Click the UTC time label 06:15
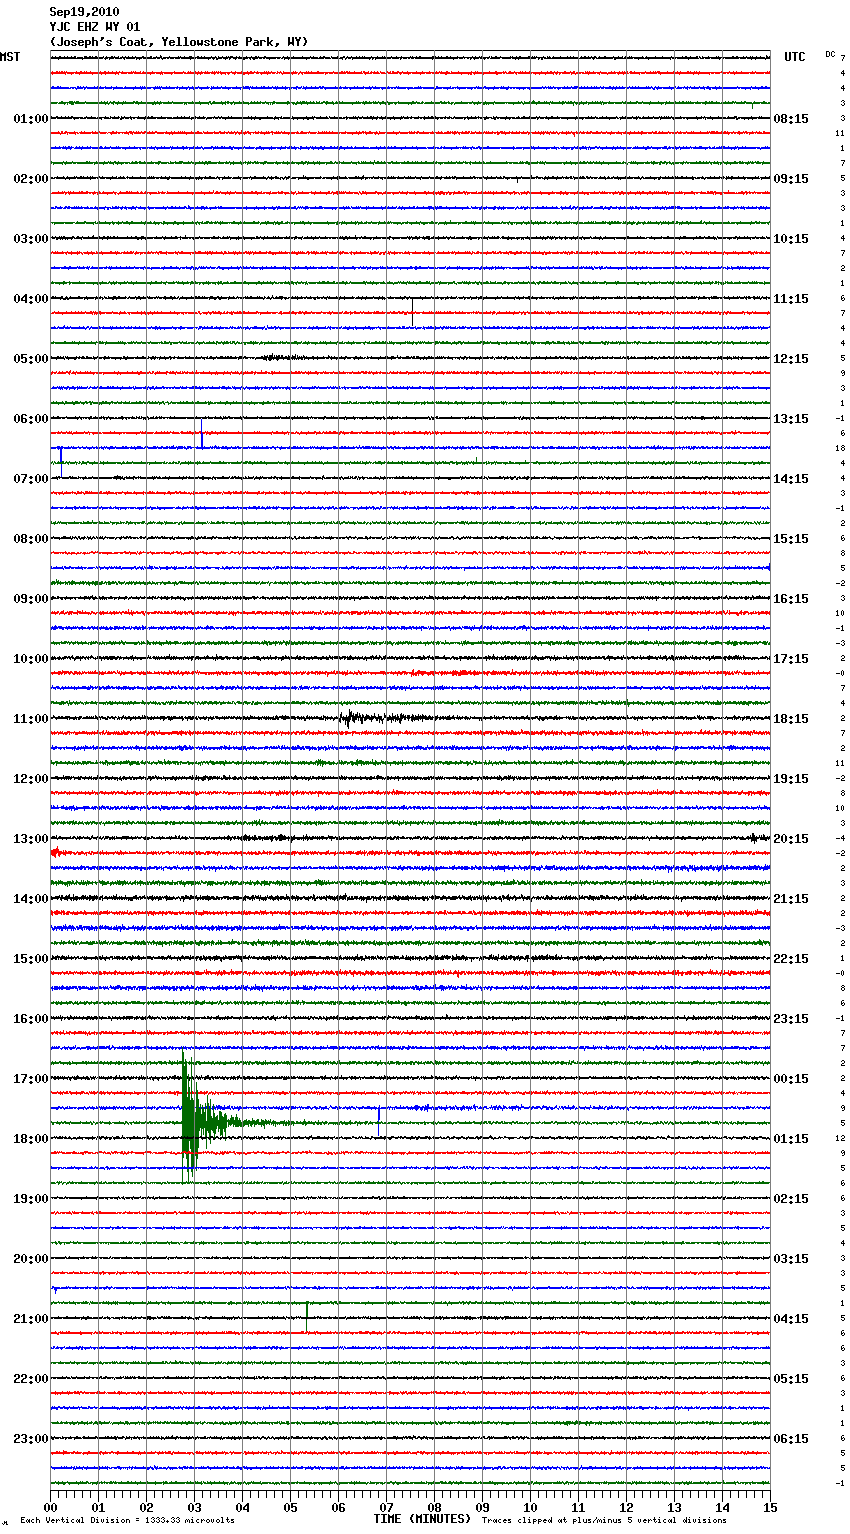850x1534 pixels. [791, 1439]
